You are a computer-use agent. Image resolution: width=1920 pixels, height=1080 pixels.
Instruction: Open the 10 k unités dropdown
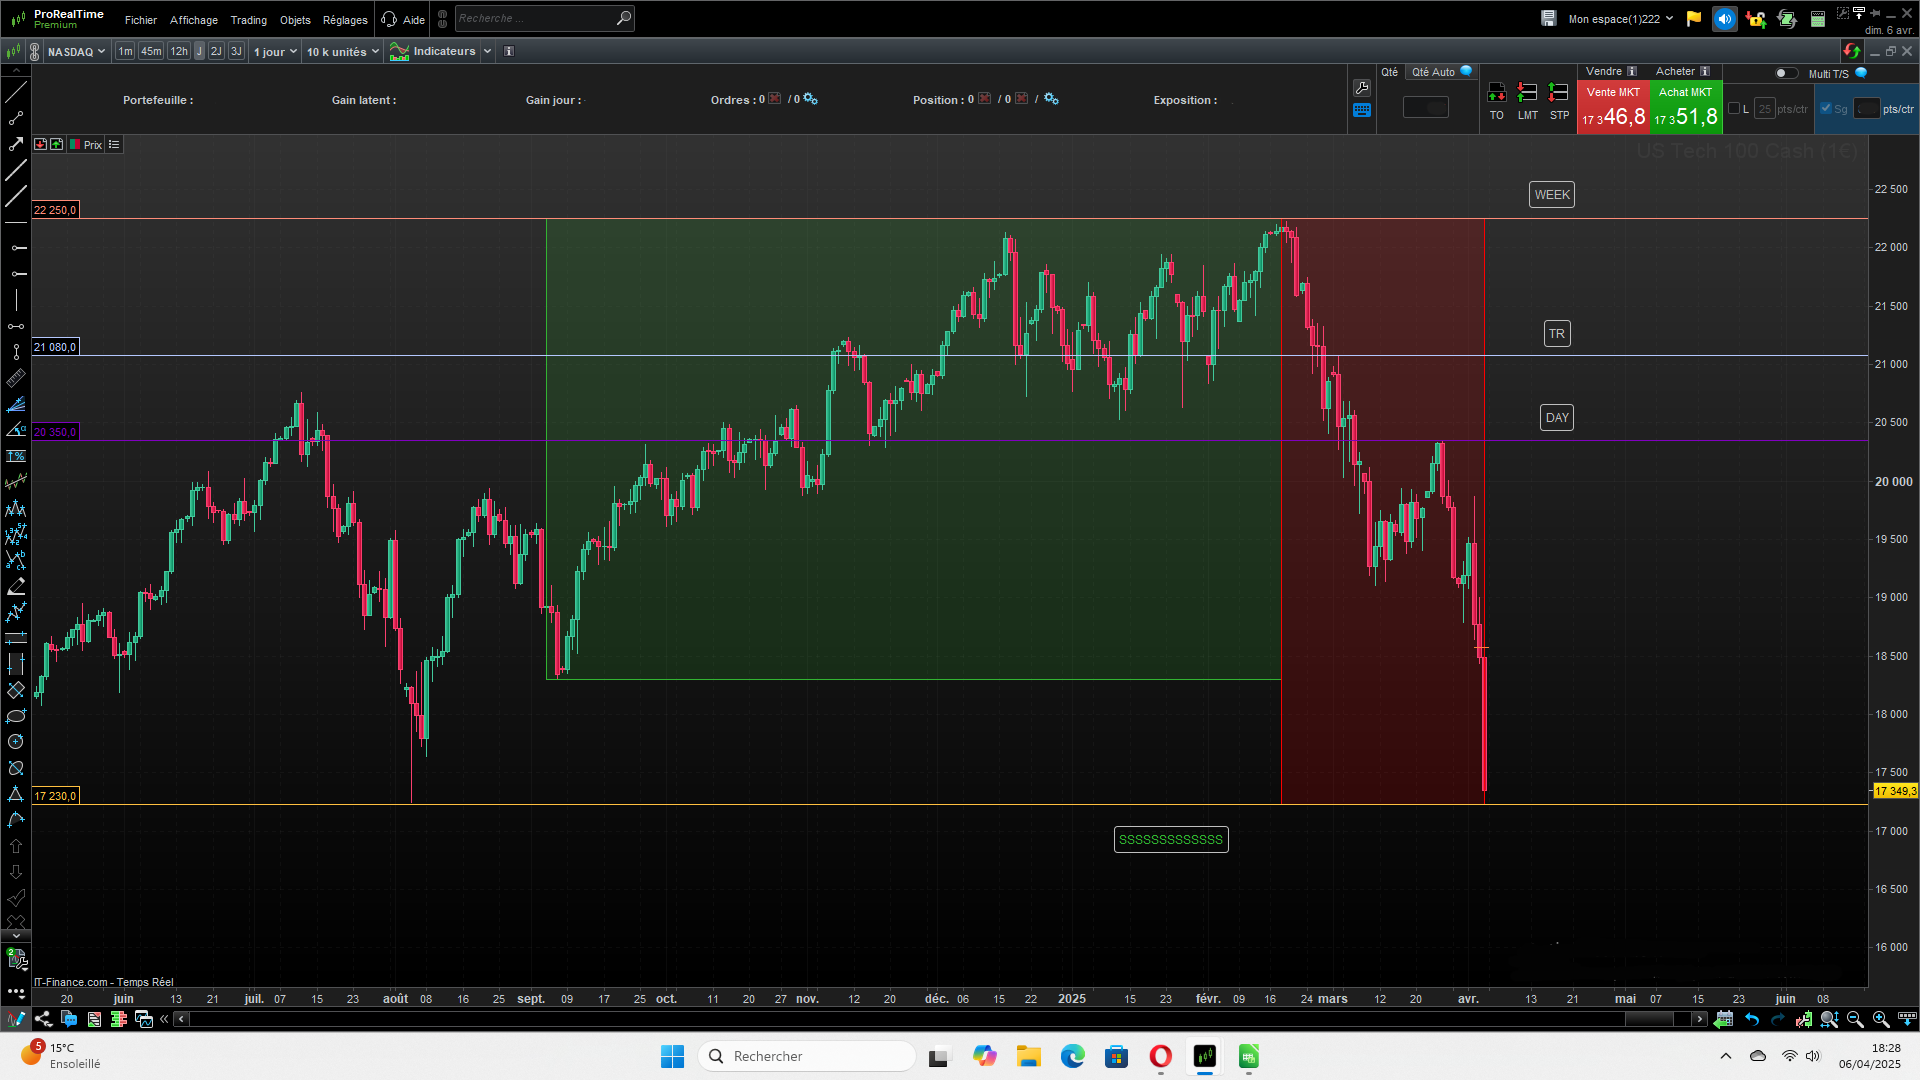click(342, 52)
